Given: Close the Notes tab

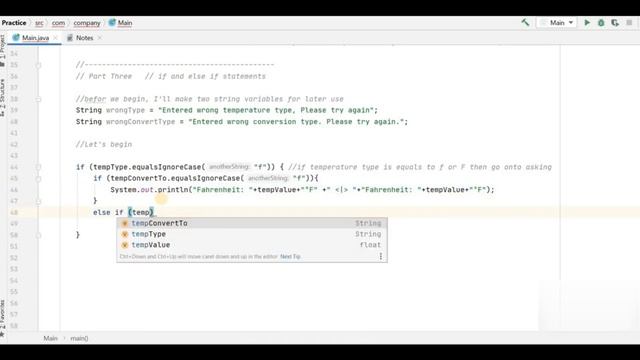Looking at the screenshot, I should tap(100, 38).
